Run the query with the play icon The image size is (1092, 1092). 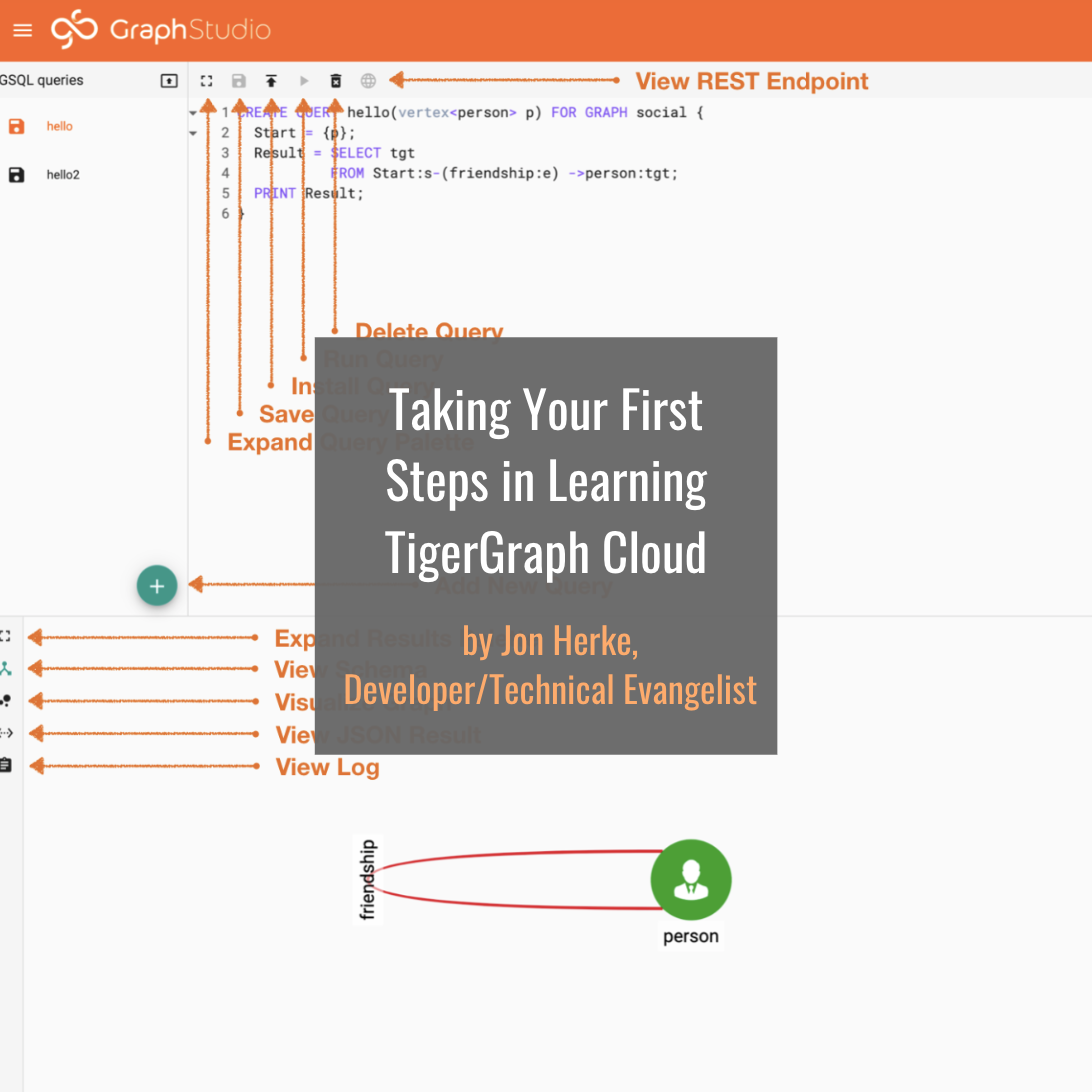pyautogui.click(x=304, y=81)
